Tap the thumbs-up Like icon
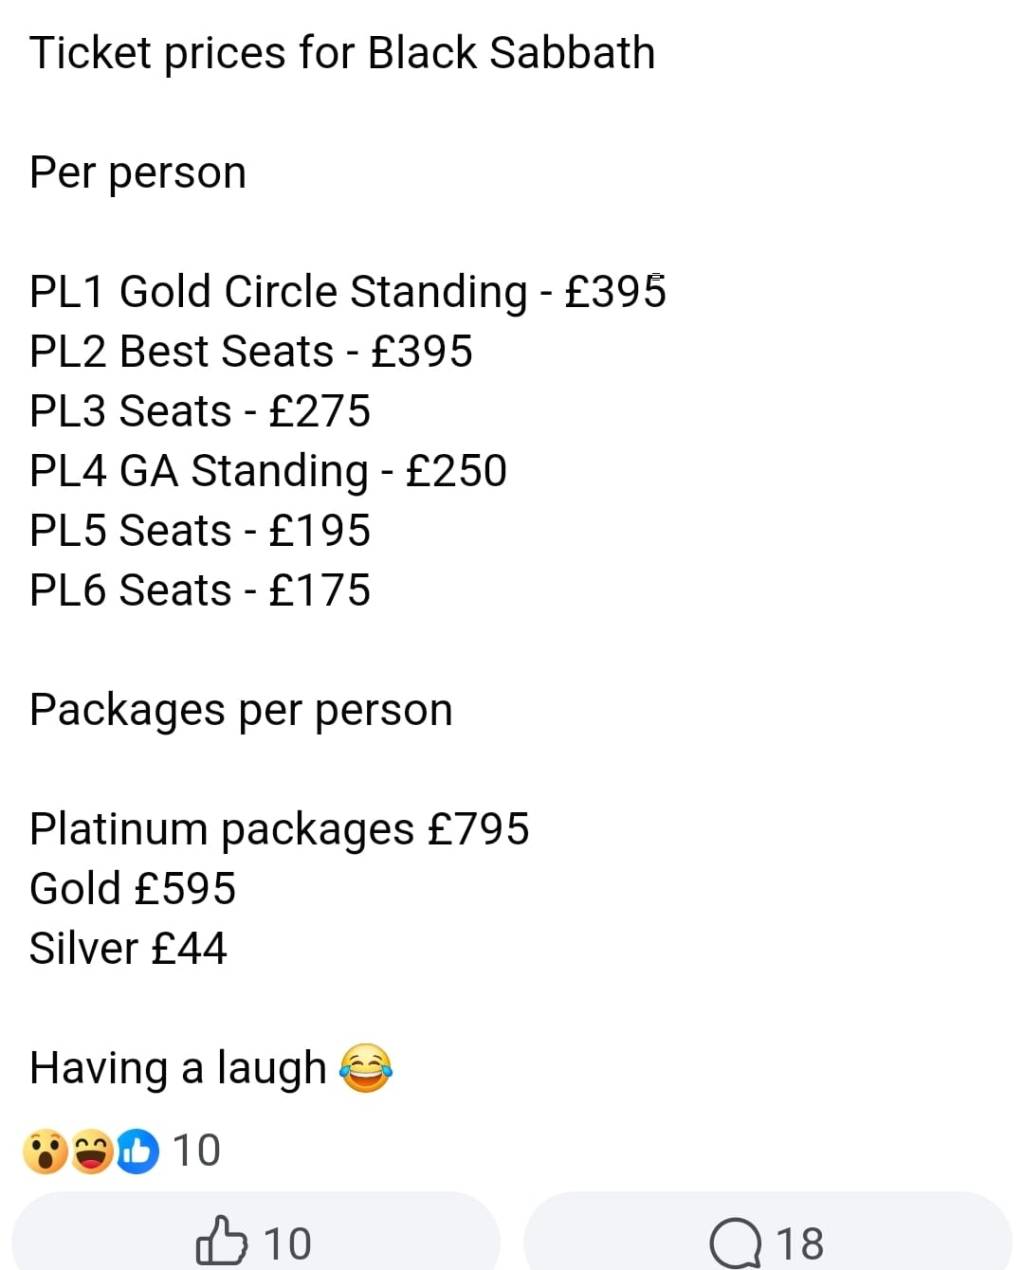The width and height of the screenshot is (1024, 1270). (221, 1242)
